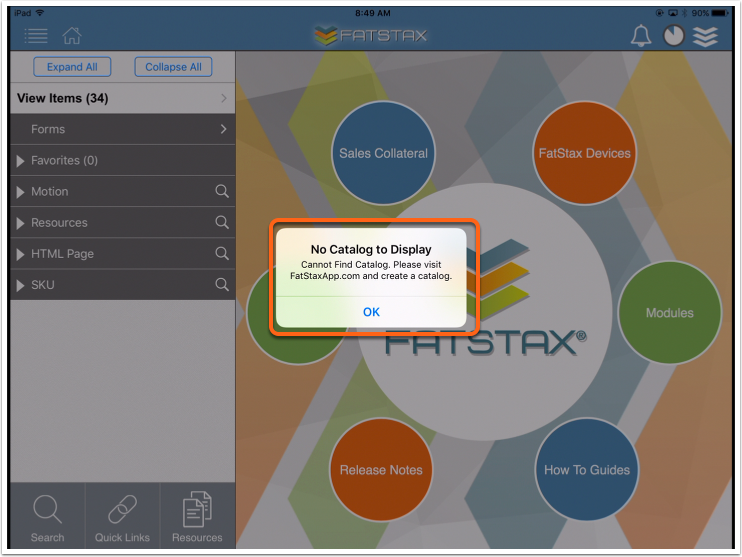The image size is (742, 557).
Task: Tap the HTML Page label
Action: [62, 254]
